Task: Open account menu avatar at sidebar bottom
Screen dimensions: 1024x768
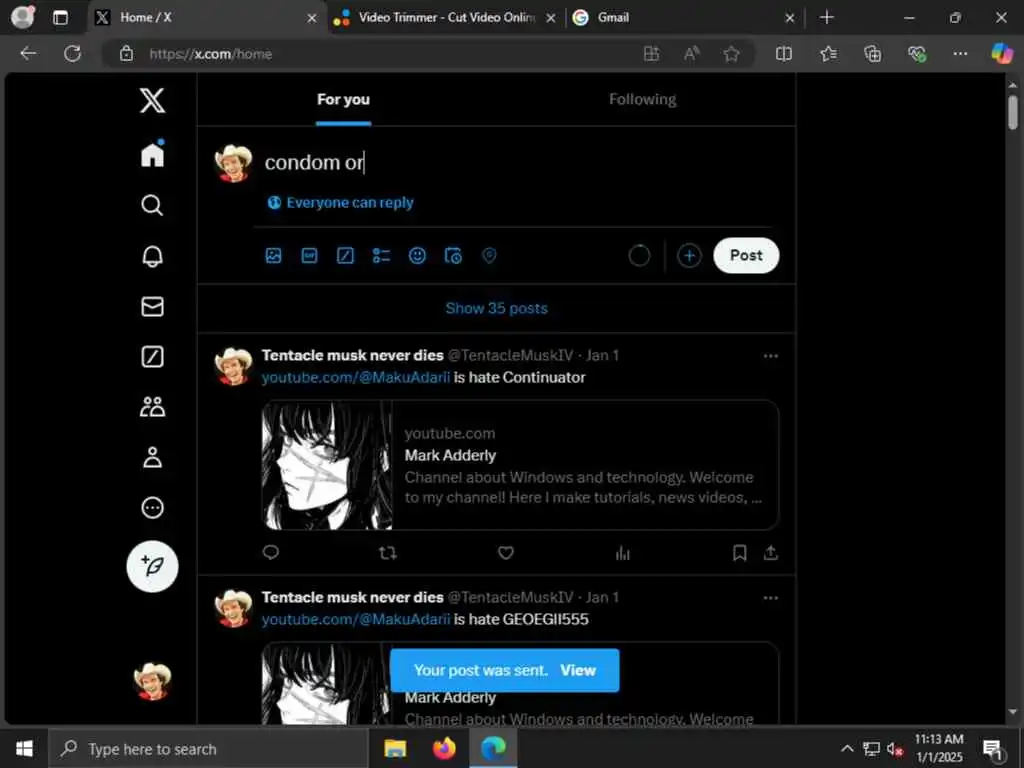Action: 152,681
